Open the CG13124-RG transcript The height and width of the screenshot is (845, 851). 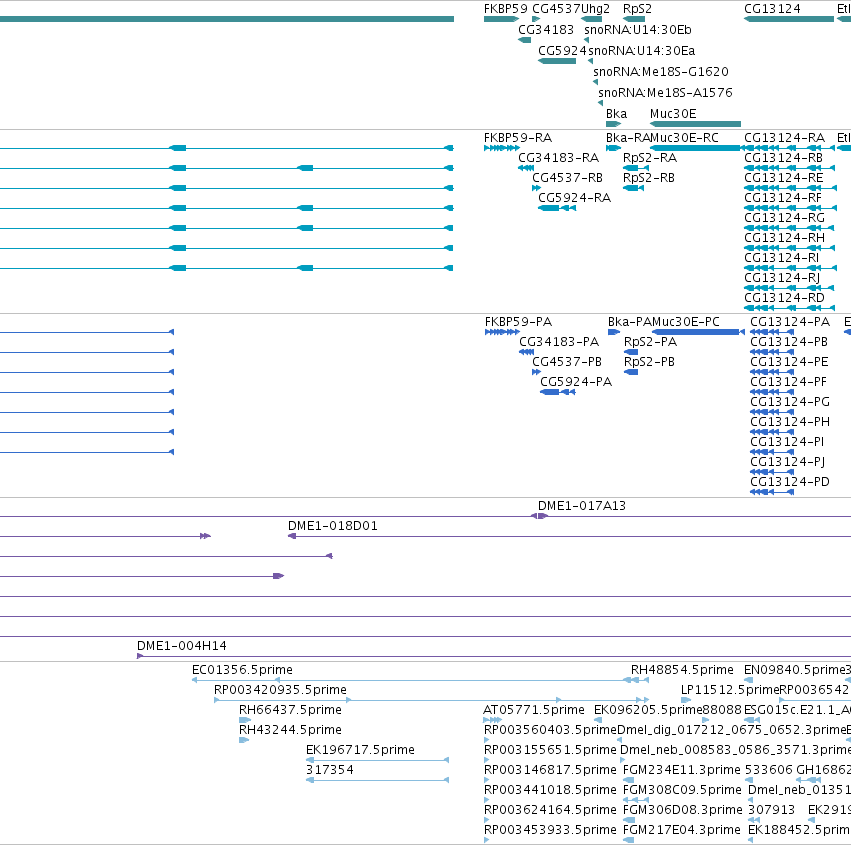pos(790,228)
